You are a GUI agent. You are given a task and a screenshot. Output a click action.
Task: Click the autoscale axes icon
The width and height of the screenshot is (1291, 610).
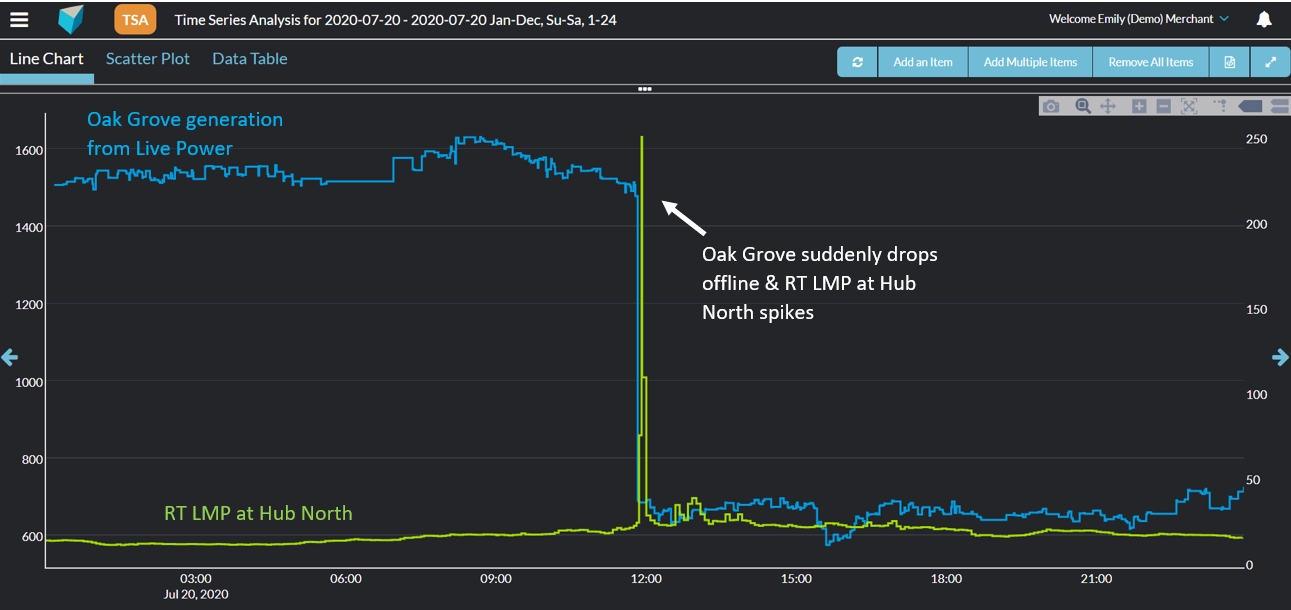[x=1189, y=106]
